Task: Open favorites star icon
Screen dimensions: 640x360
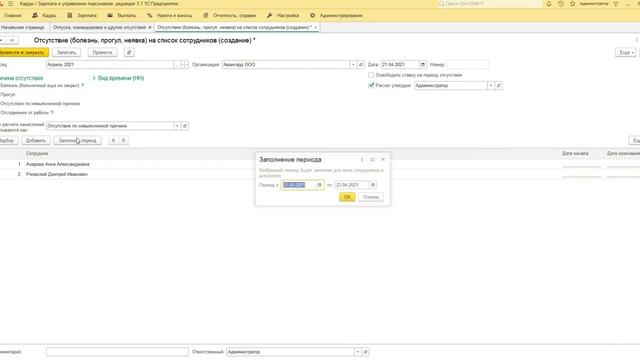Action: click(x=573, y=4)
